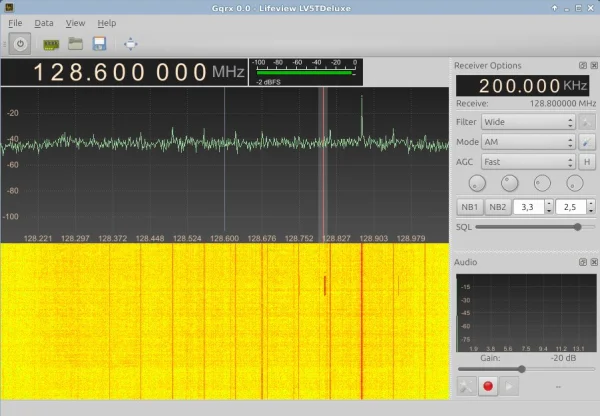Click the 128.600 000 MHz frequency display
This screenshot has width=600, height=416.
[120, 73]
